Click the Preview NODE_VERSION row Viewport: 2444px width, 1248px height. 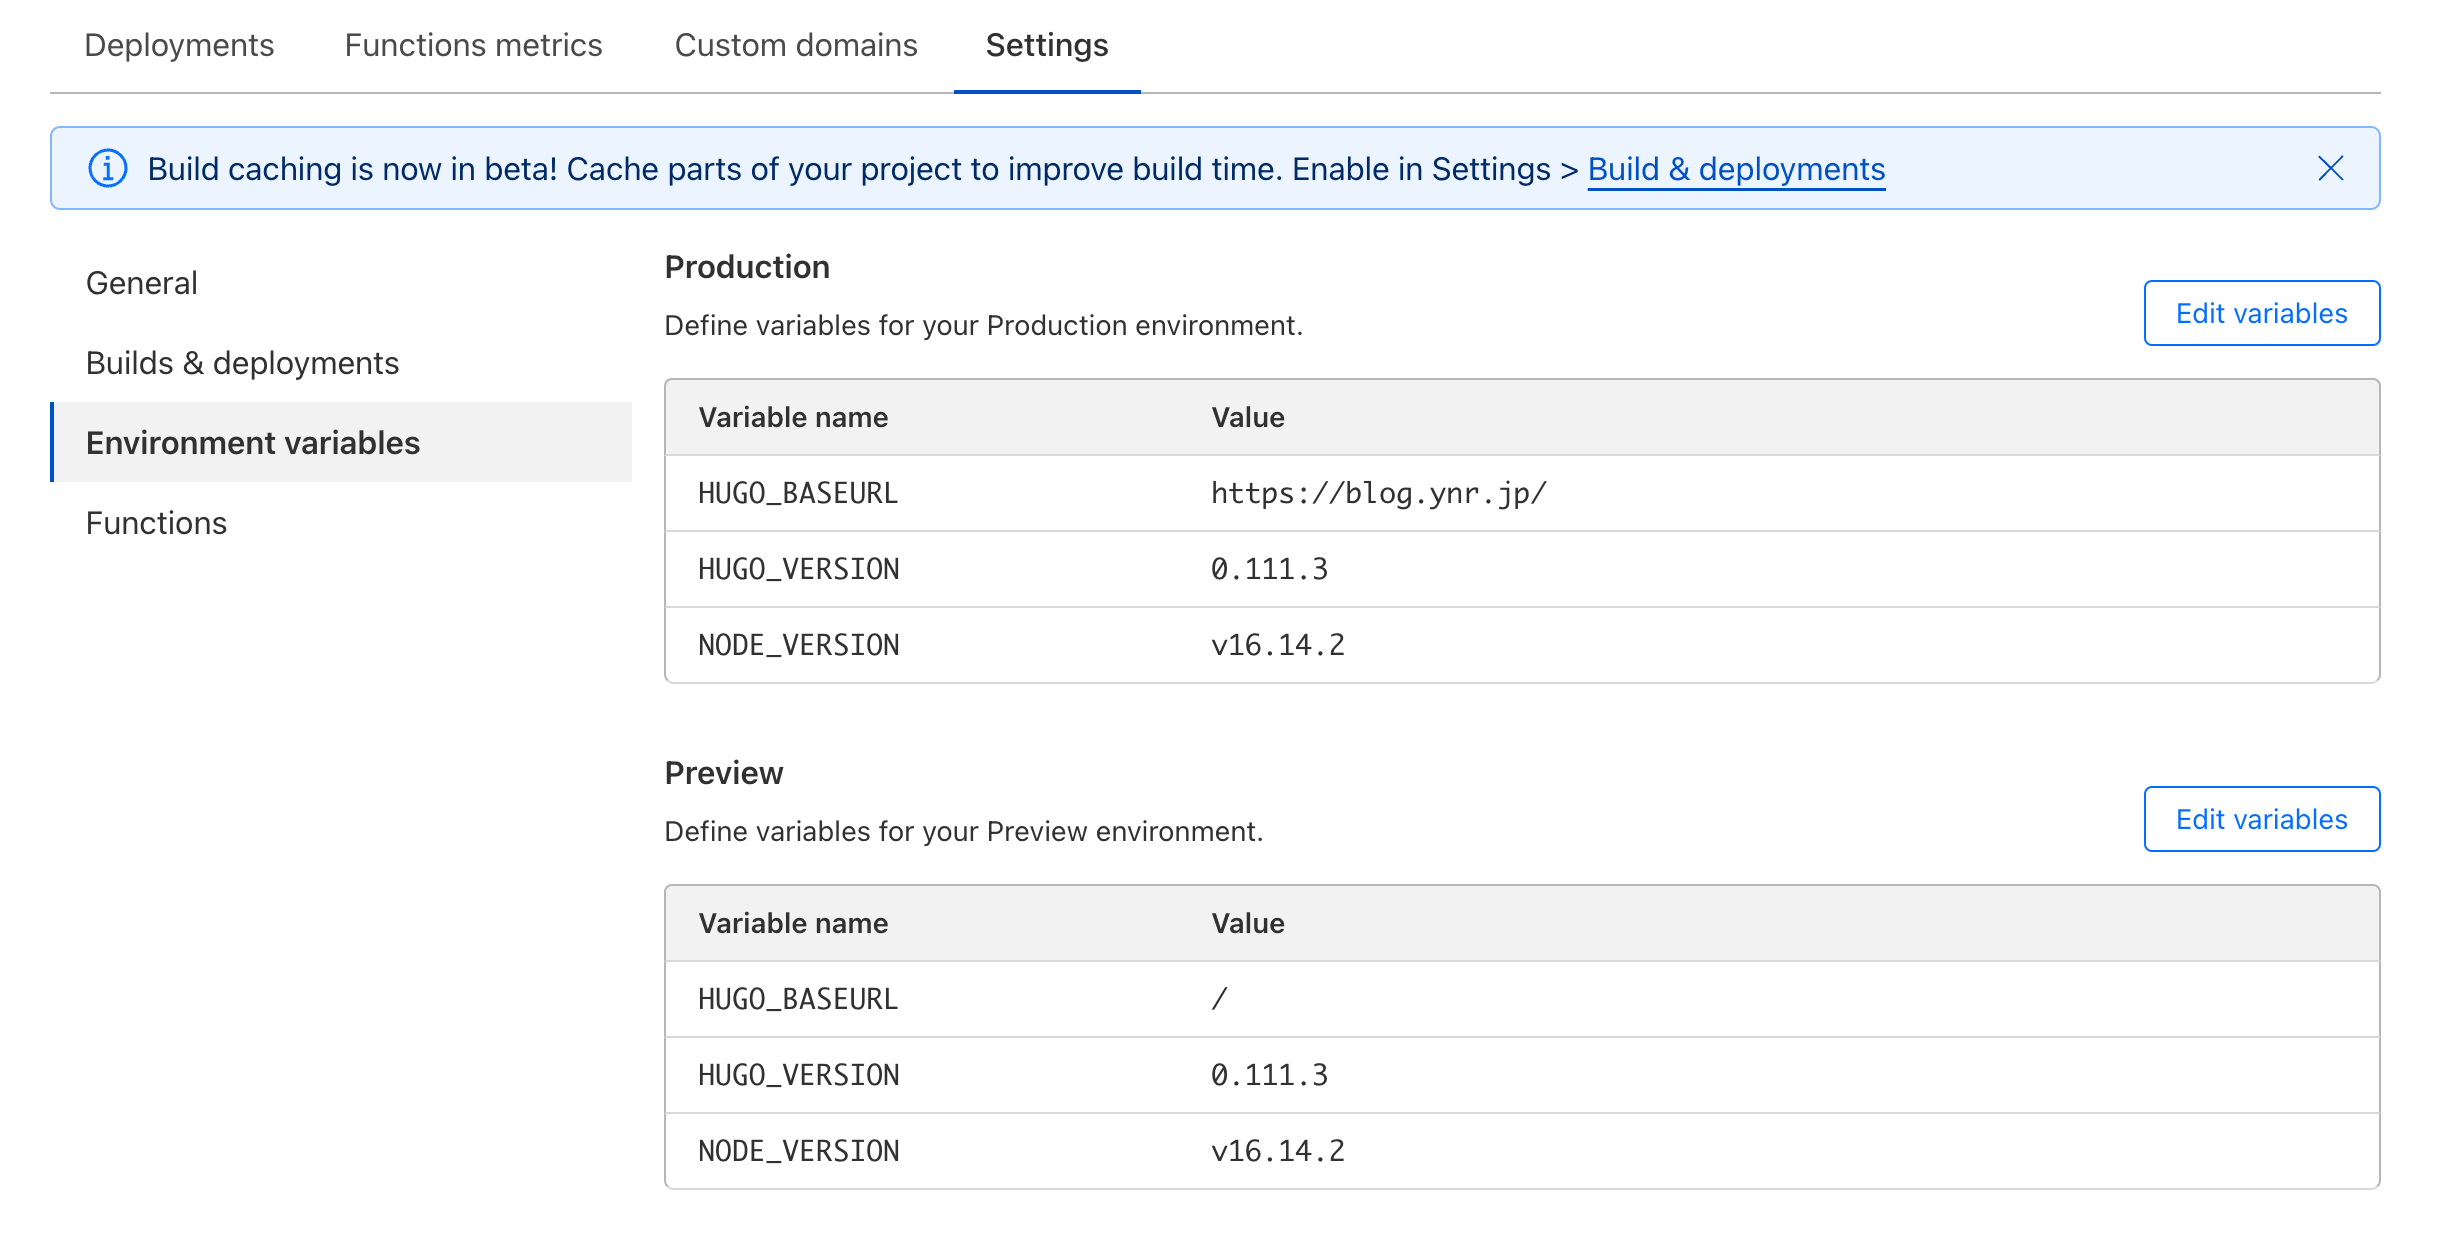[1520, 1151]
